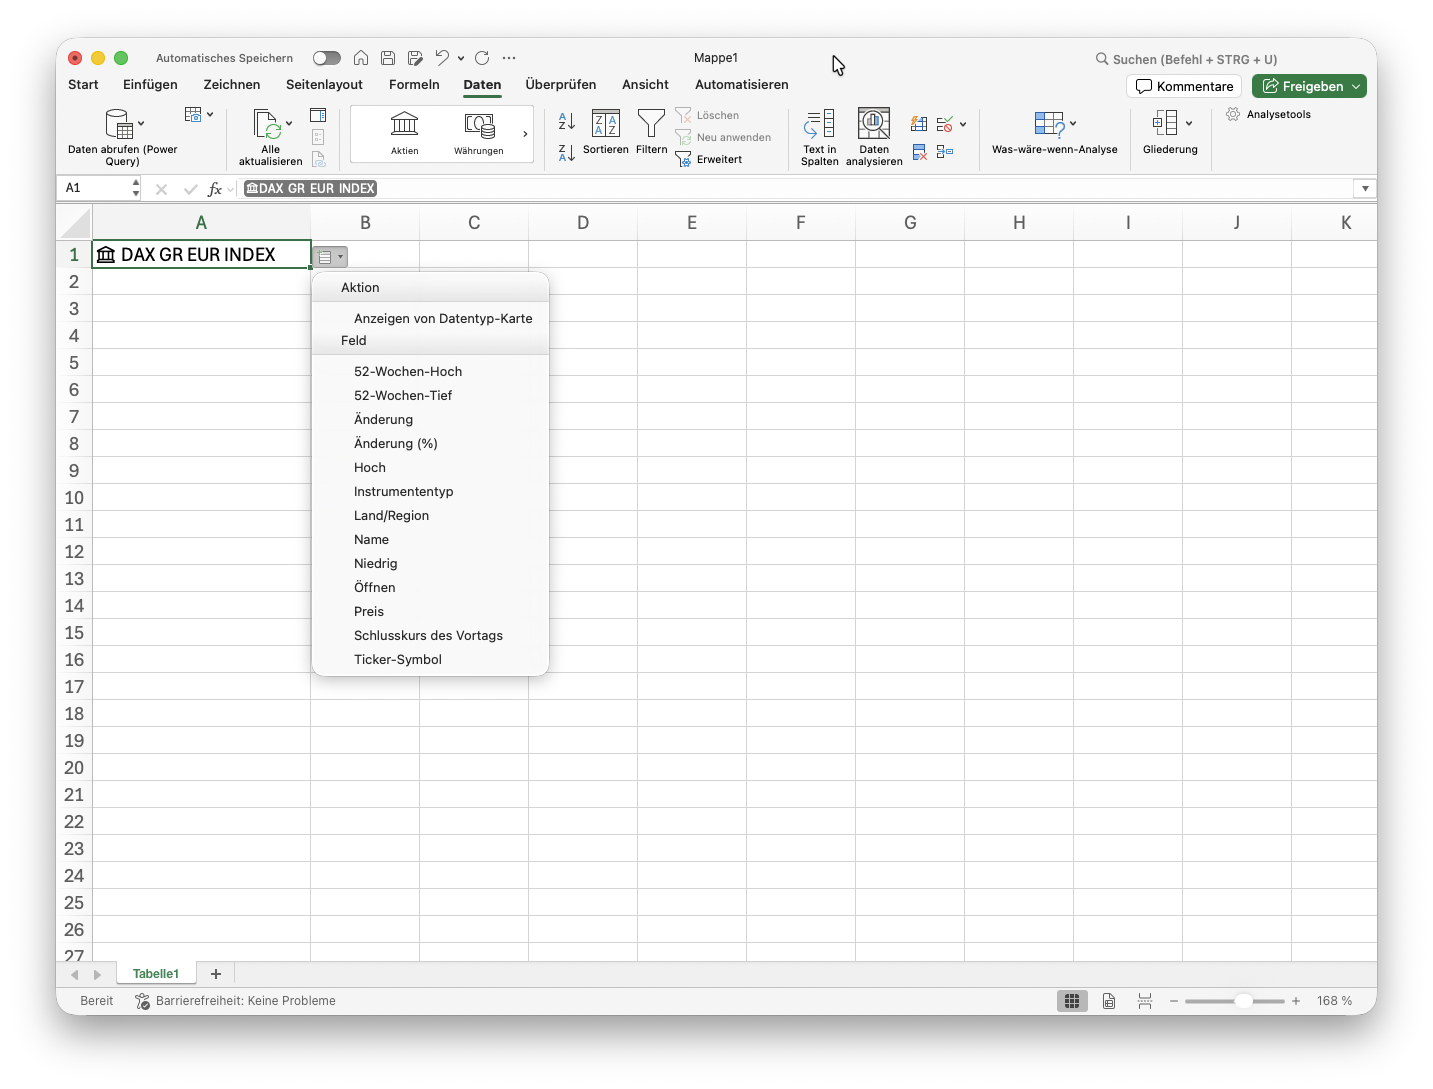Refresh all with Alle aktualisieren
Image resolution: width=1433 pixels, height=1089 pixels.
pos(270,137)
